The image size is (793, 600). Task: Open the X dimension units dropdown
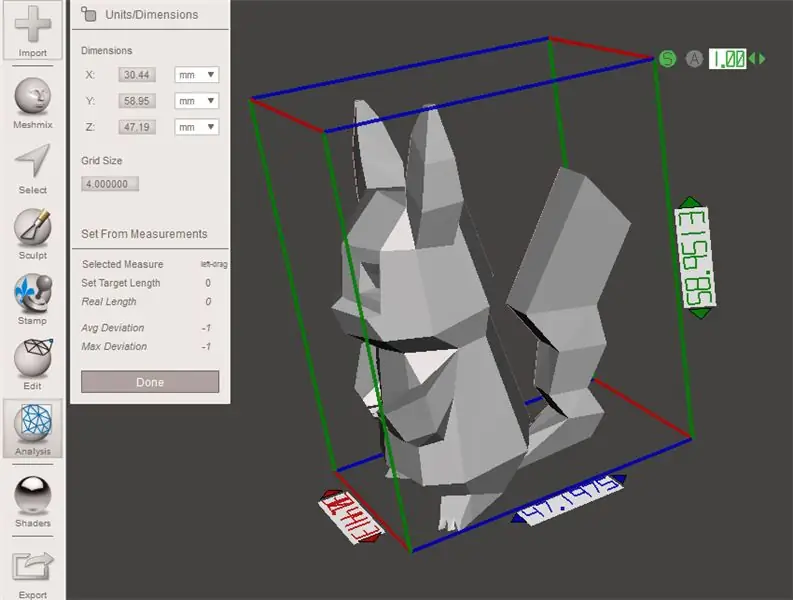click(197, 75)
